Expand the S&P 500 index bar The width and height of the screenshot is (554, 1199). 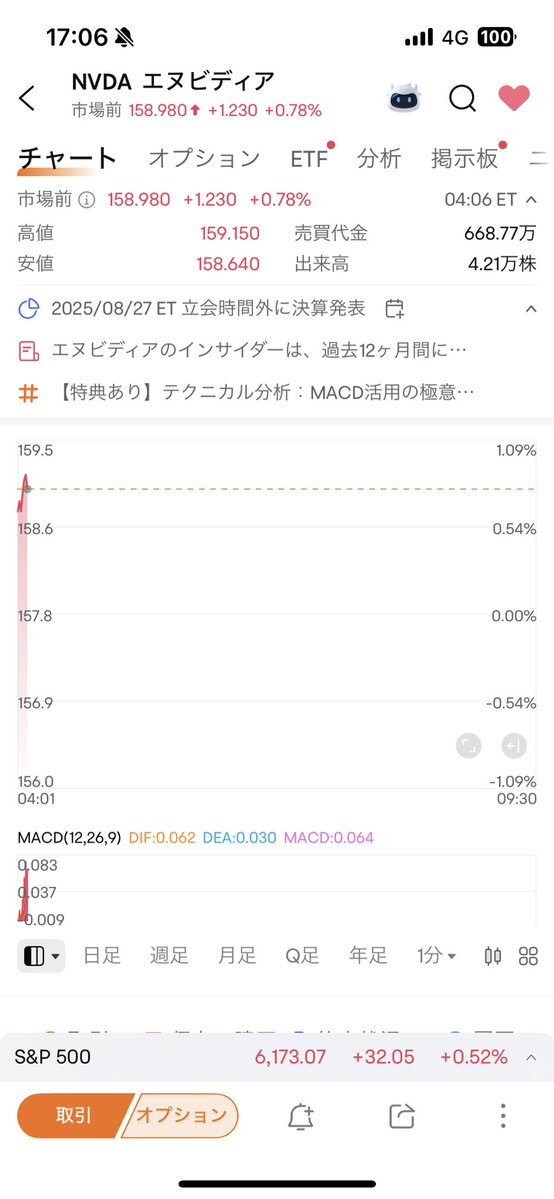(x=531, y=1058)
